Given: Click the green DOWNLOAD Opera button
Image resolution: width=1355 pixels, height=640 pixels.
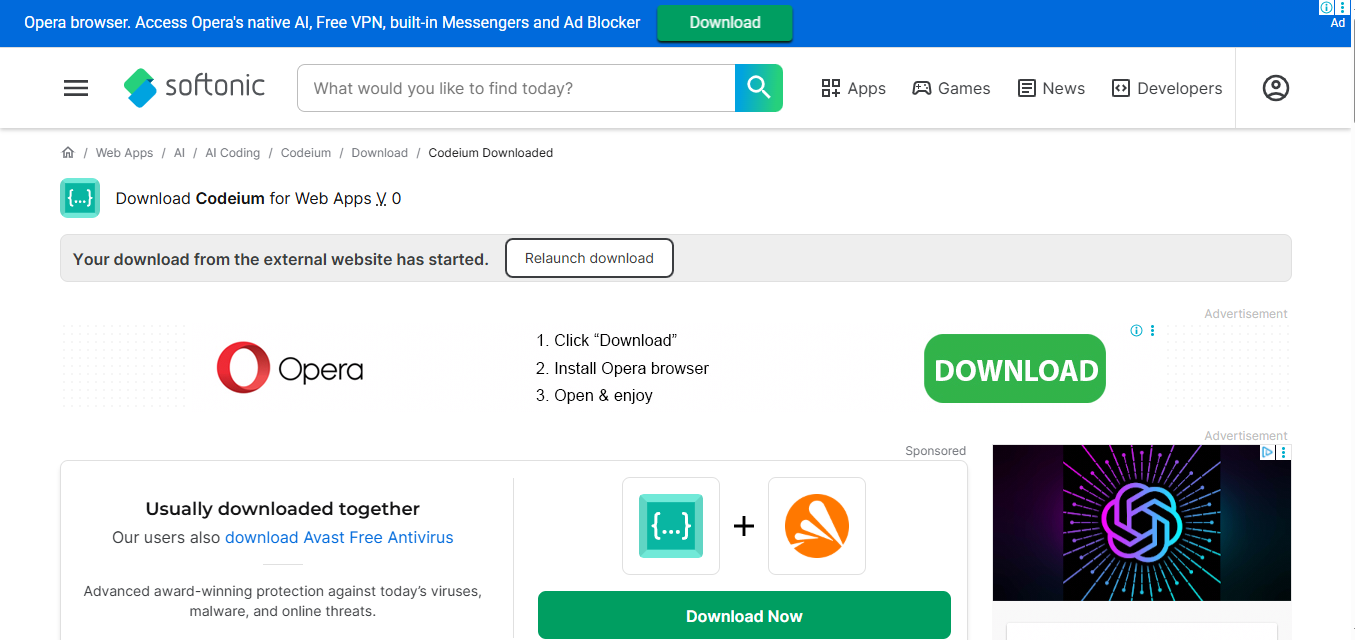Looking at the screenshot, I should (x=1015, y=369).
